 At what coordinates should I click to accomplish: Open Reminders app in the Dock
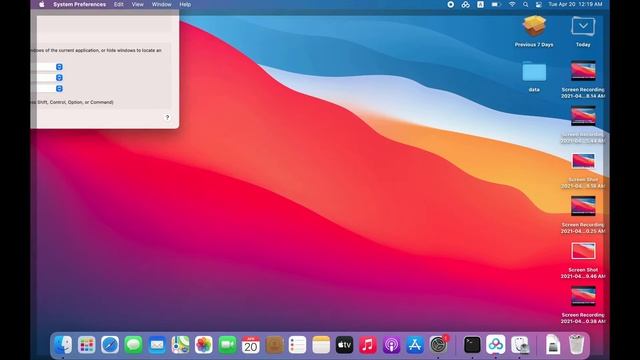(x=298, y=345)
